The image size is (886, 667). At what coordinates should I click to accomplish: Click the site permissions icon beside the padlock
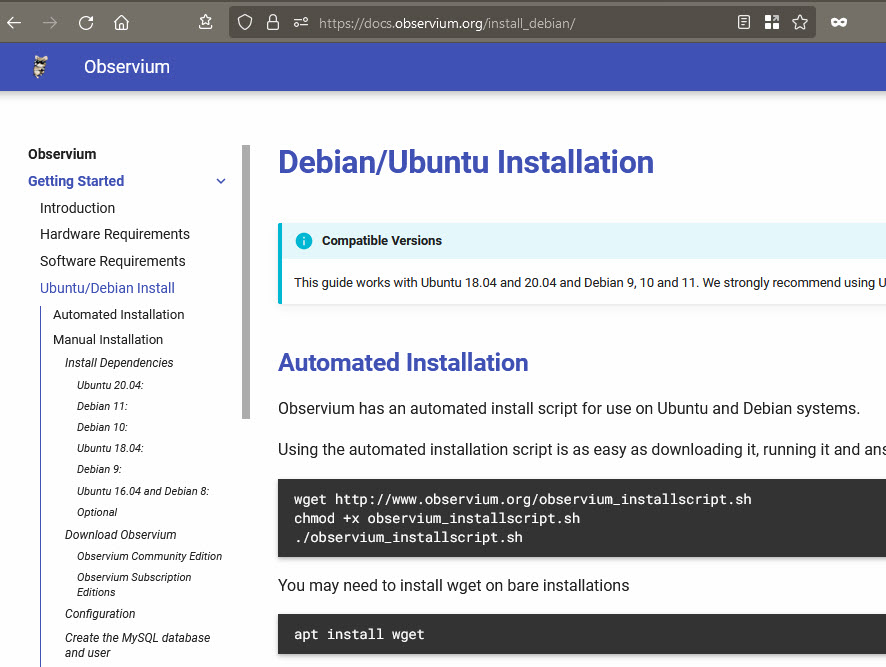click(x=300, y=22)
